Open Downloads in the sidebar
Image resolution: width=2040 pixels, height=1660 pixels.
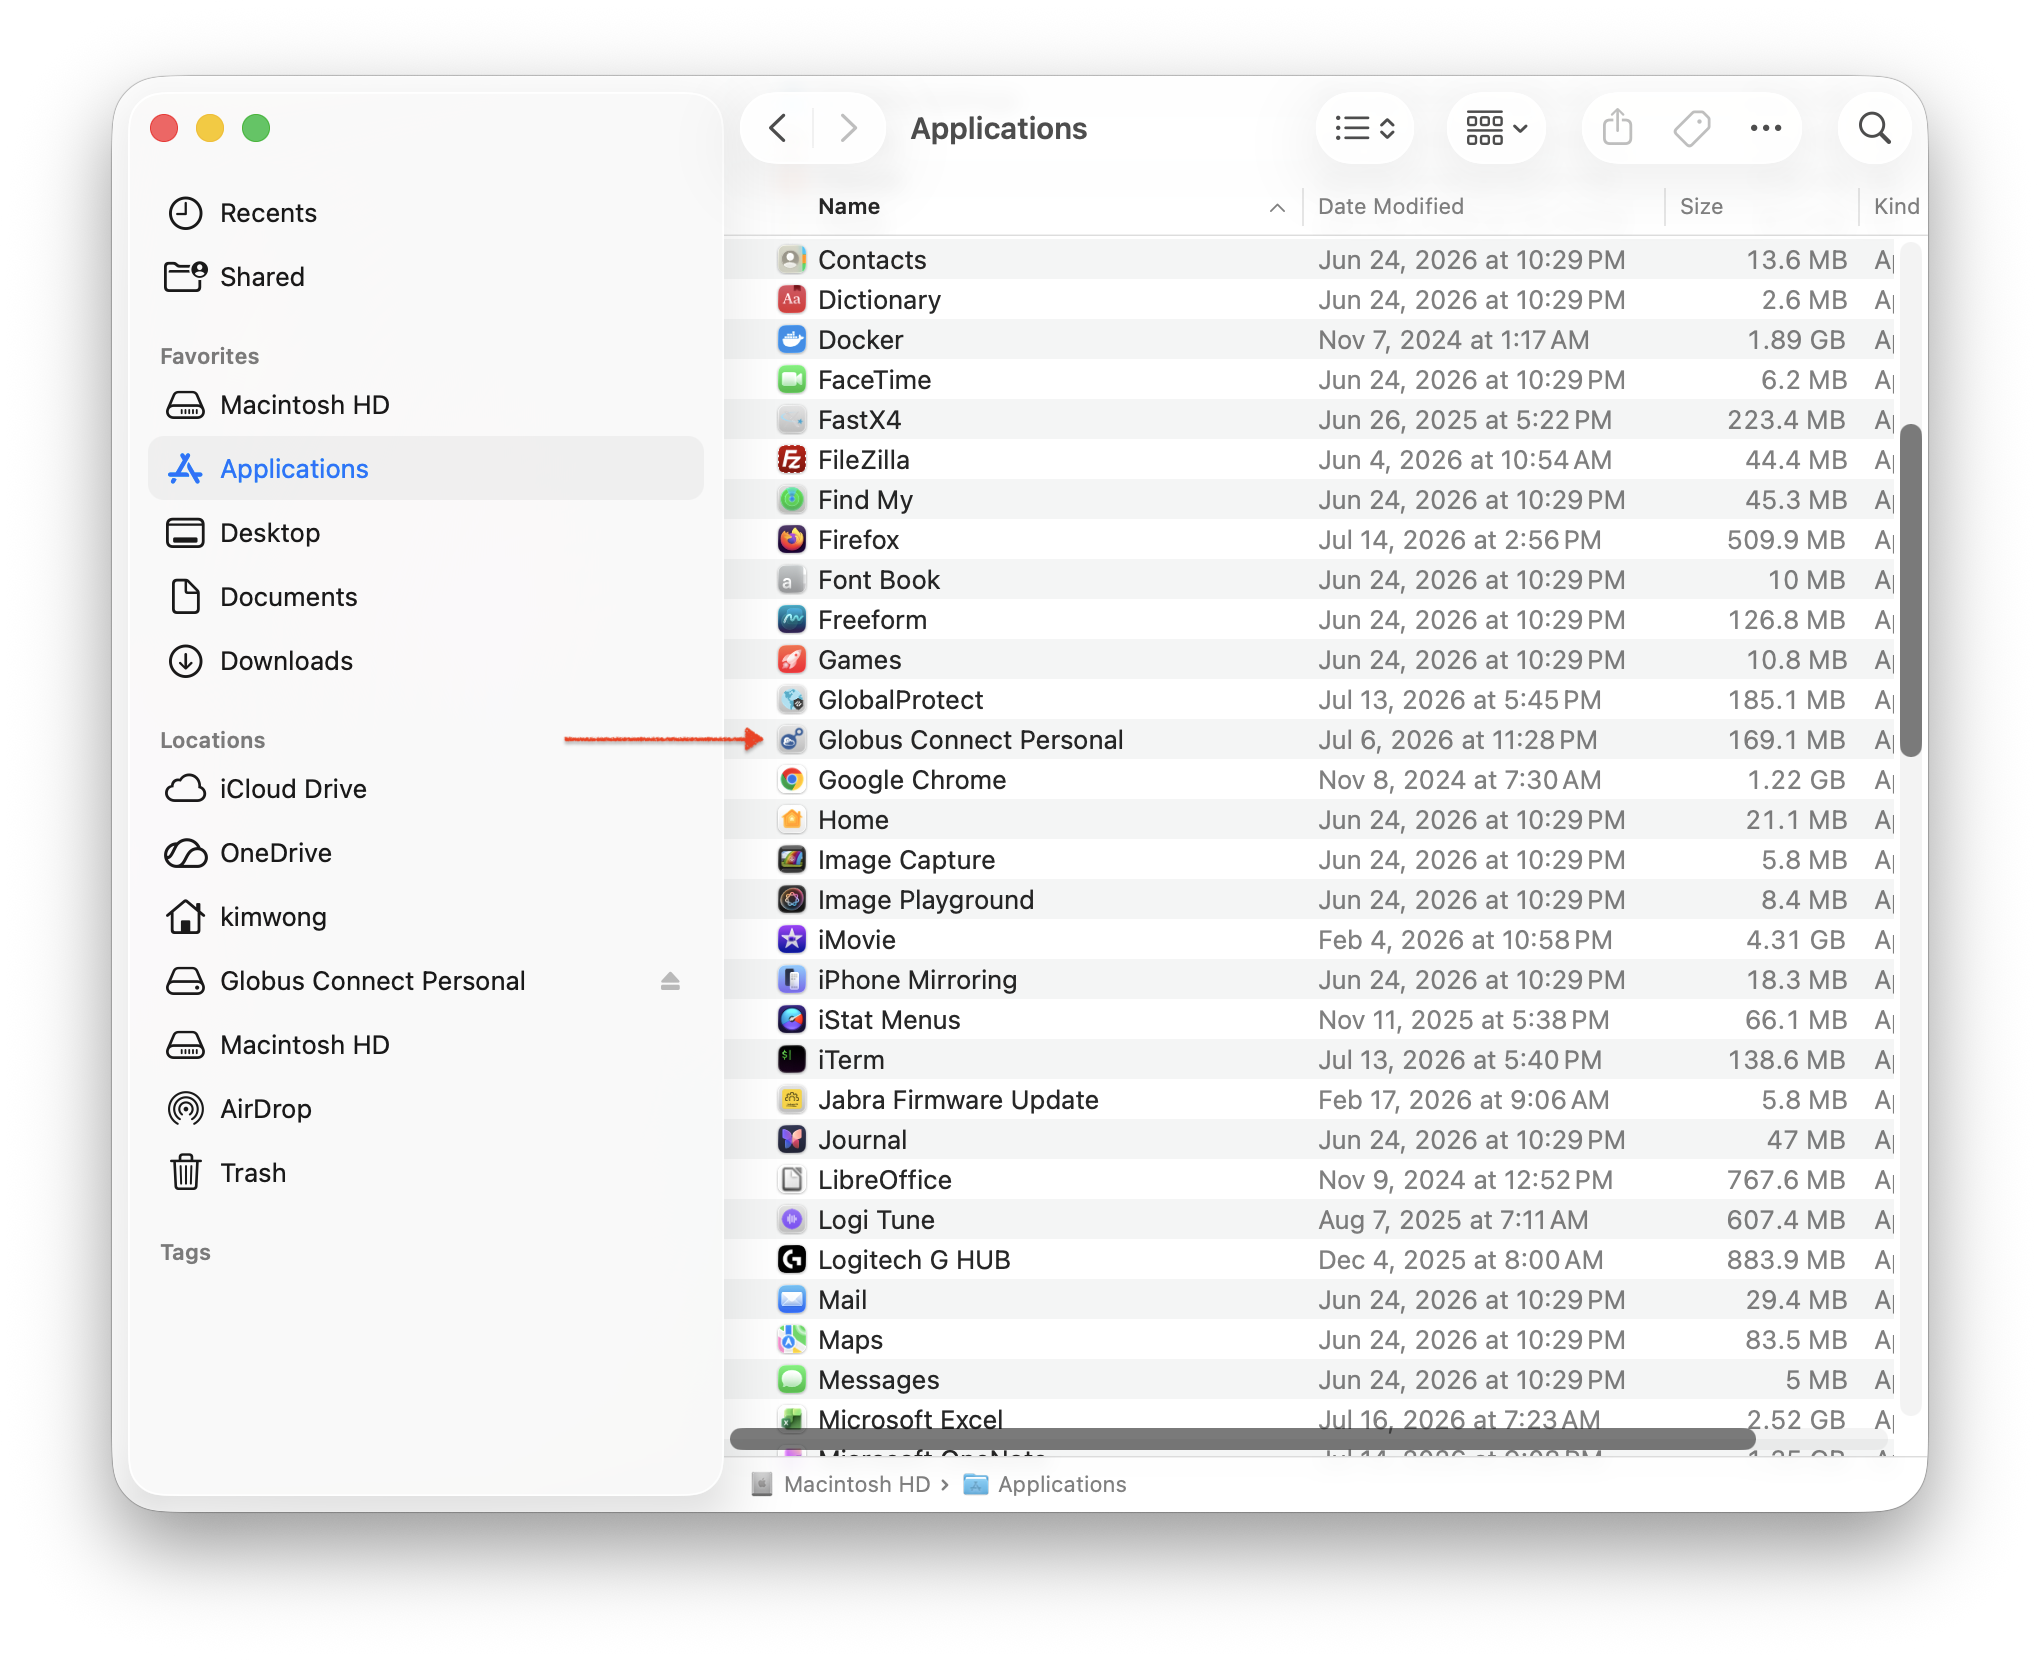tap(426, 661)
